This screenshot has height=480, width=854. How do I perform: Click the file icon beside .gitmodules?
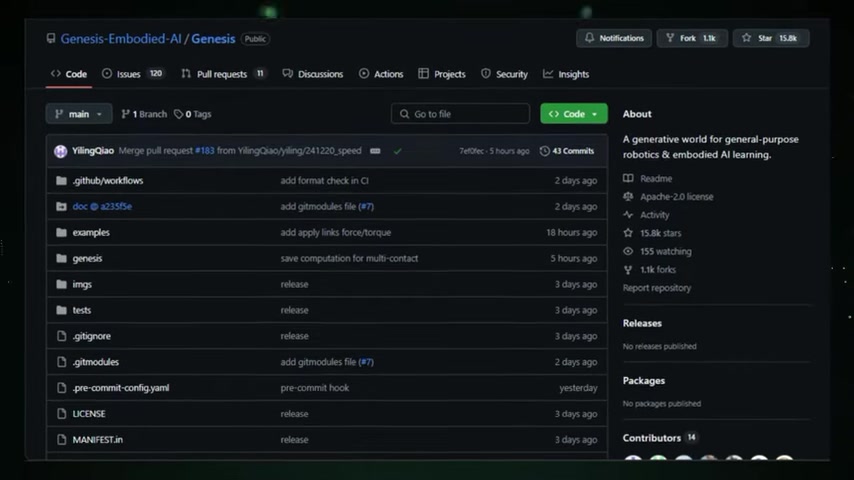coord(62,362)
